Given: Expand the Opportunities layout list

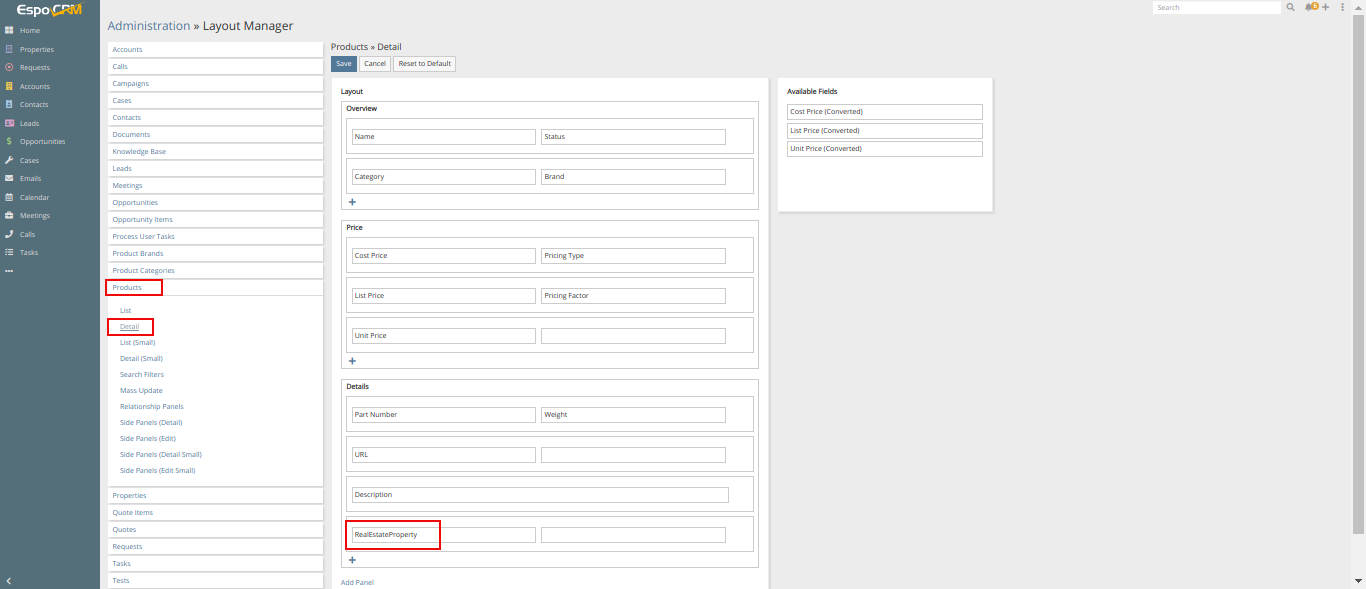Looking at the screenshot, I should coord(135,203).
